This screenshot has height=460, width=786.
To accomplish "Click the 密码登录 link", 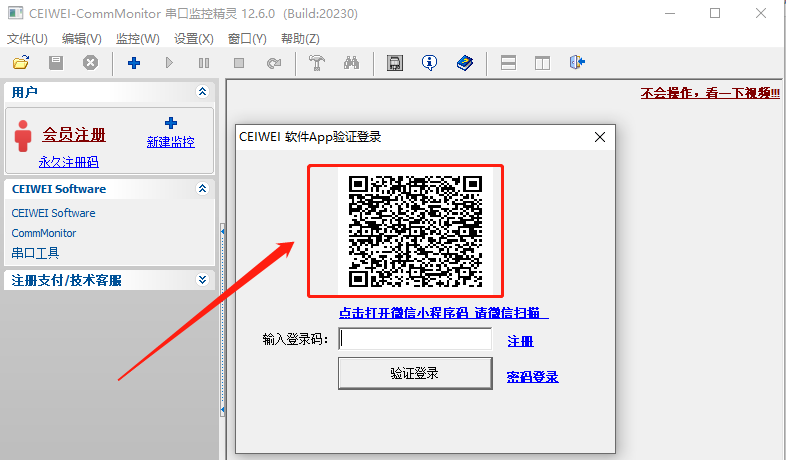I will (x=532, y=377).
